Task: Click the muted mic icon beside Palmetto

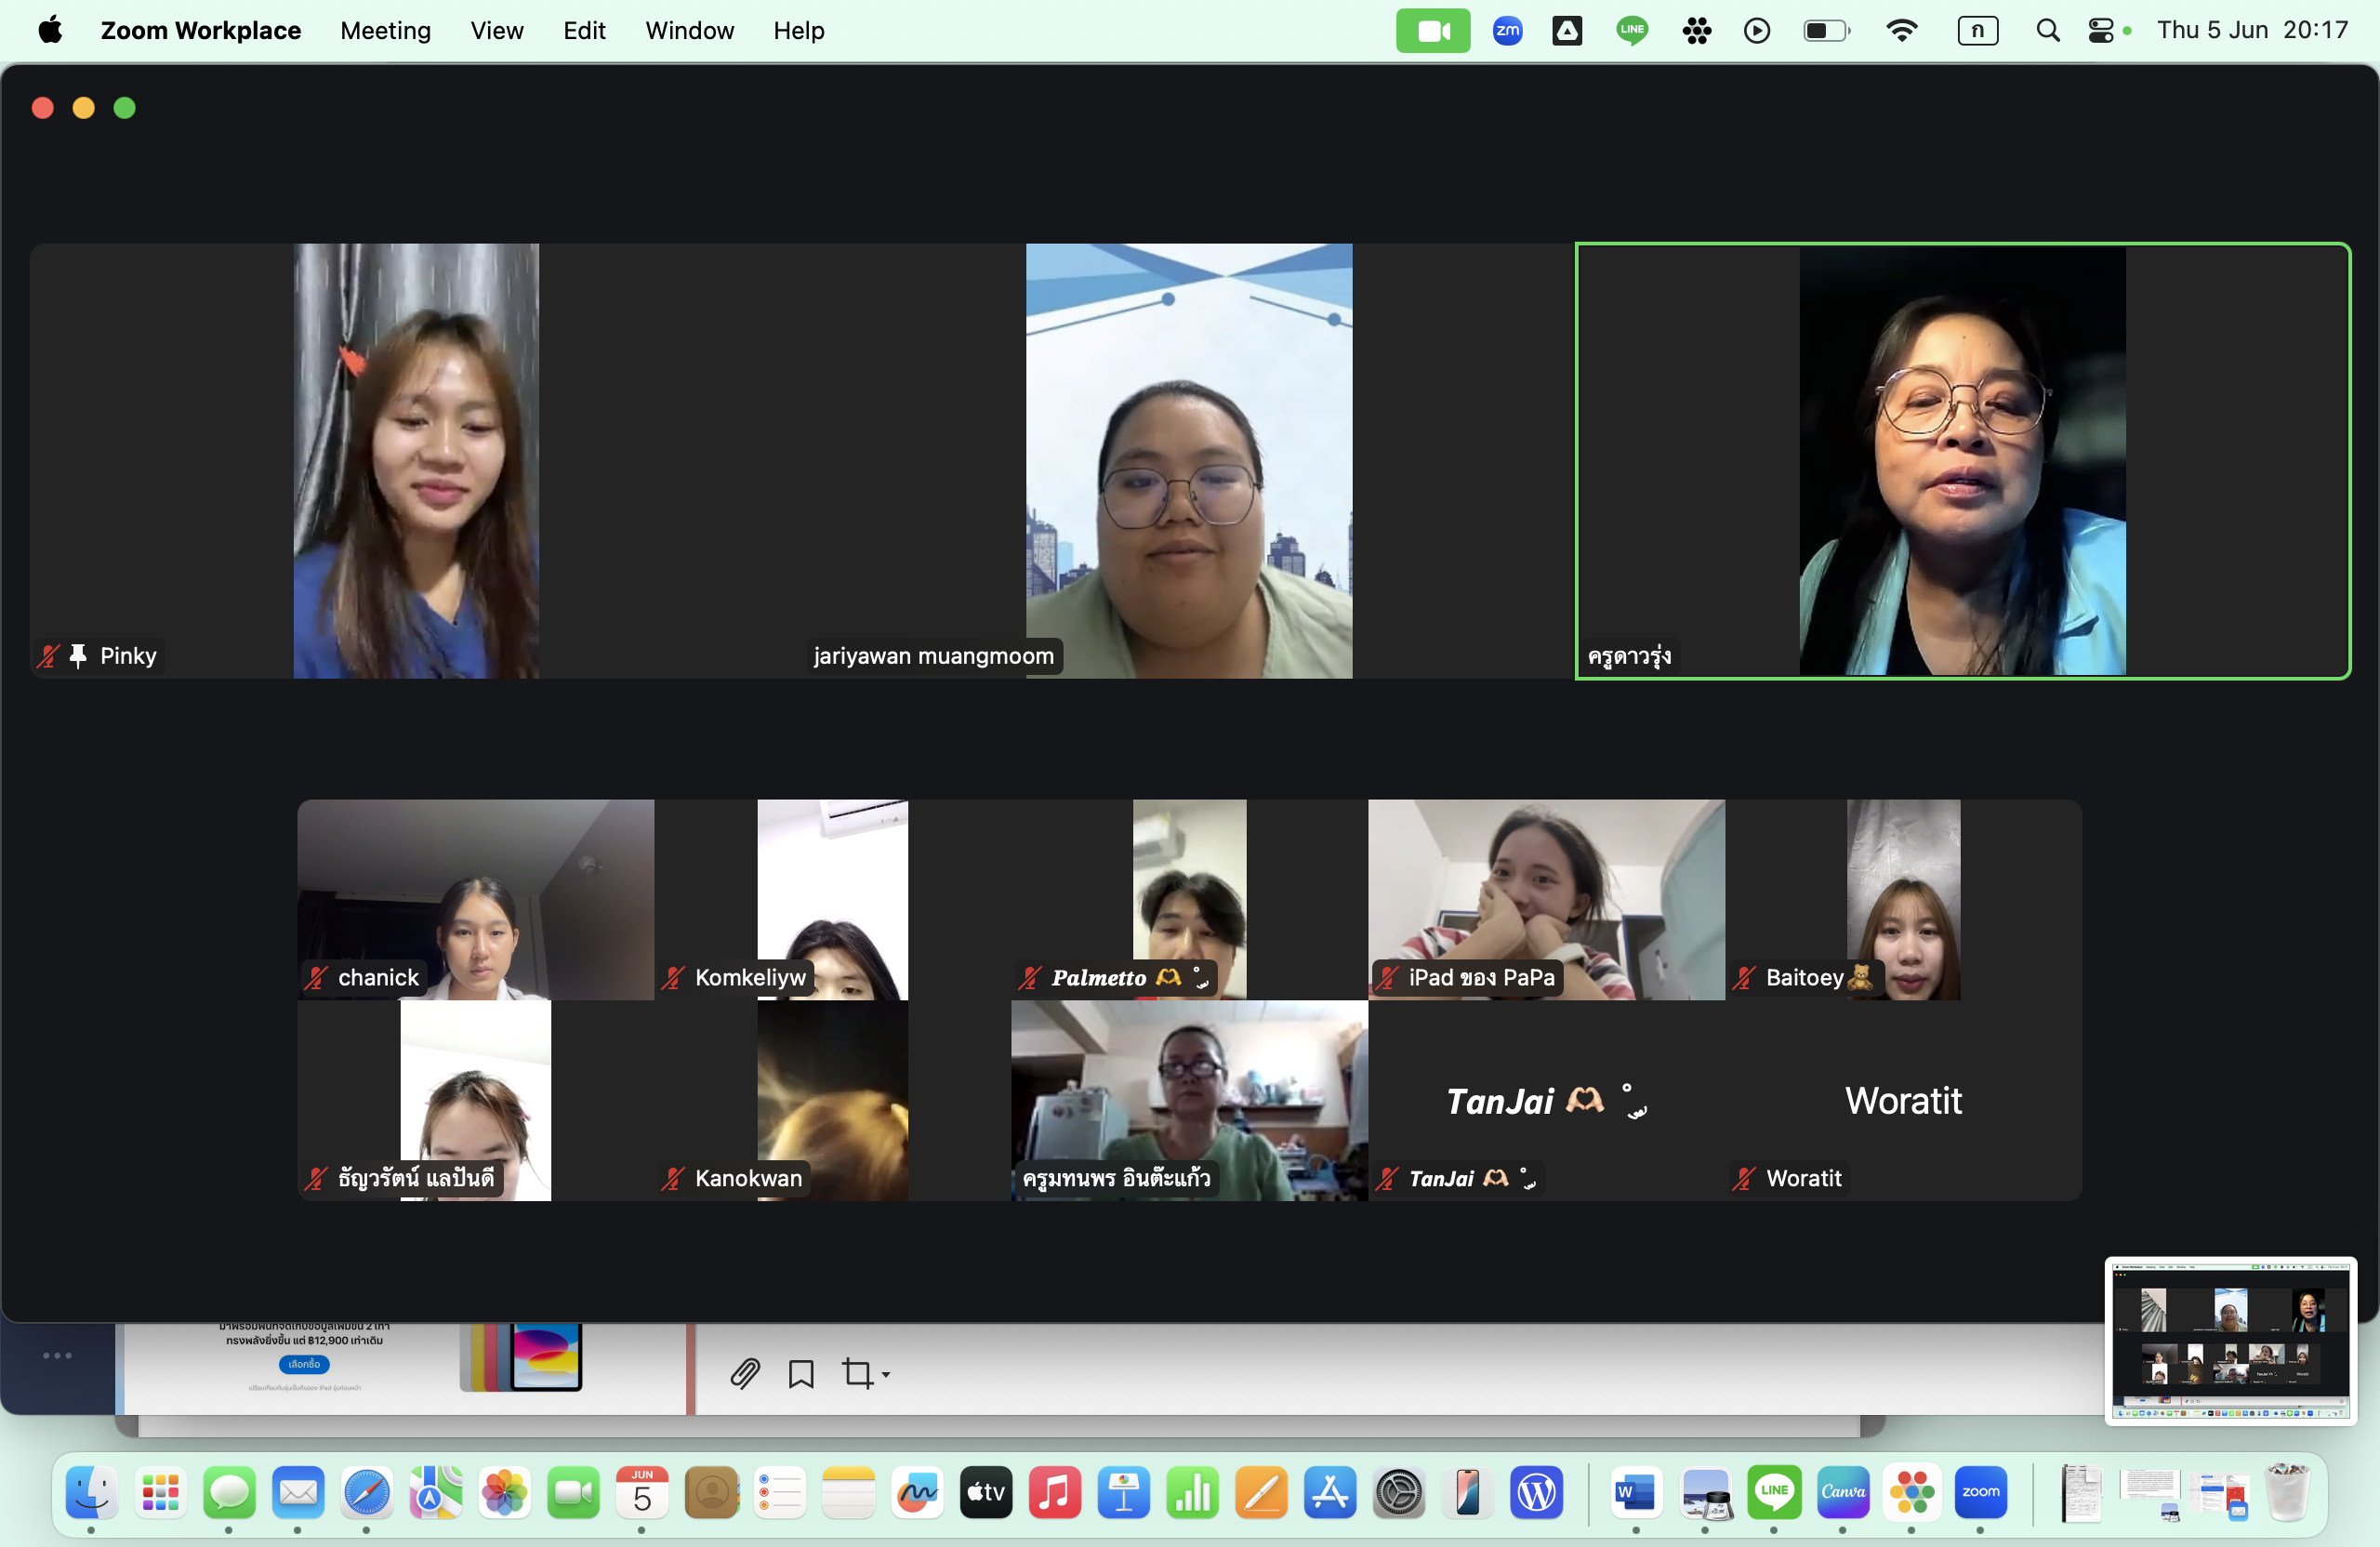Action: tap(1030, 977)
